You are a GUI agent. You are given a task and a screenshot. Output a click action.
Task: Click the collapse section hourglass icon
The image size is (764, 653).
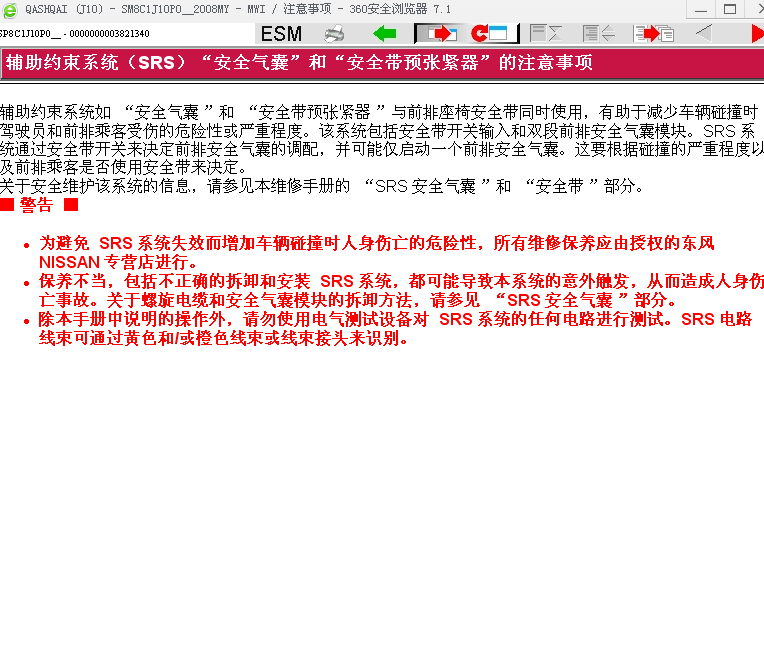point(546,34)
